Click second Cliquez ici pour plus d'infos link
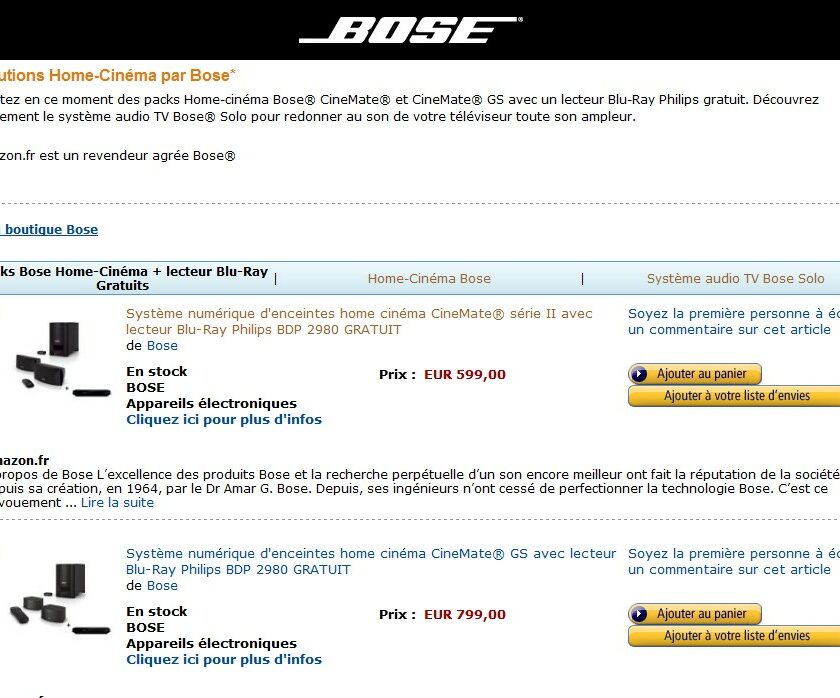Image resolution: width=840 pixels, height=698 pixels. coord(224,659)
